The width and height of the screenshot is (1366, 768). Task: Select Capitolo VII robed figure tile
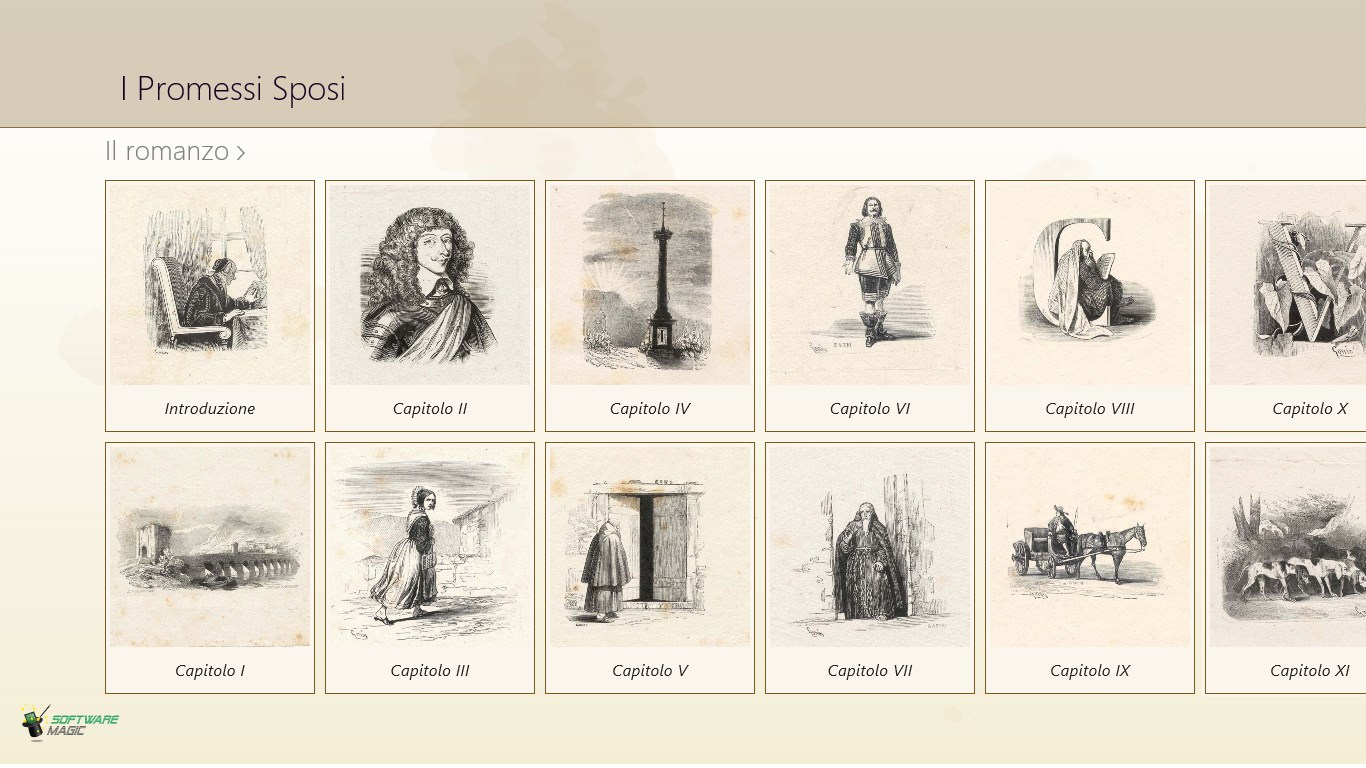click(x=870, y=568)
